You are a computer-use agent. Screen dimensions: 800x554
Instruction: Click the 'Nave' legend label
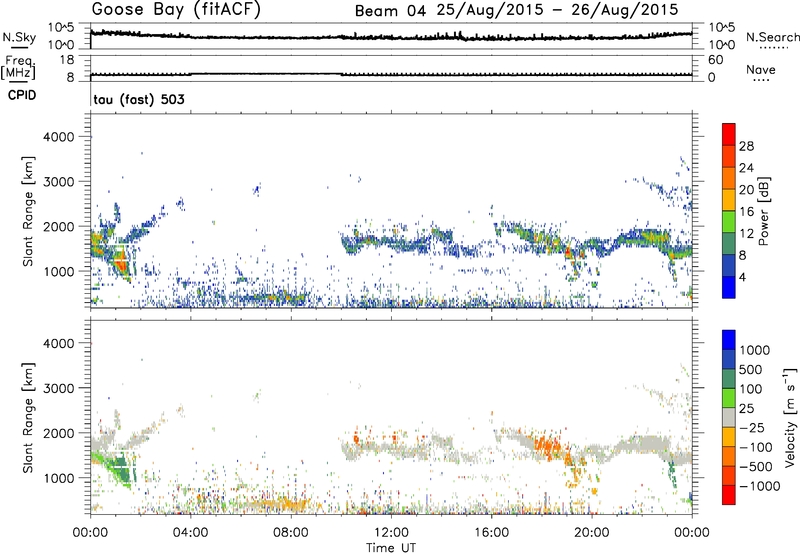pos(761,69)
